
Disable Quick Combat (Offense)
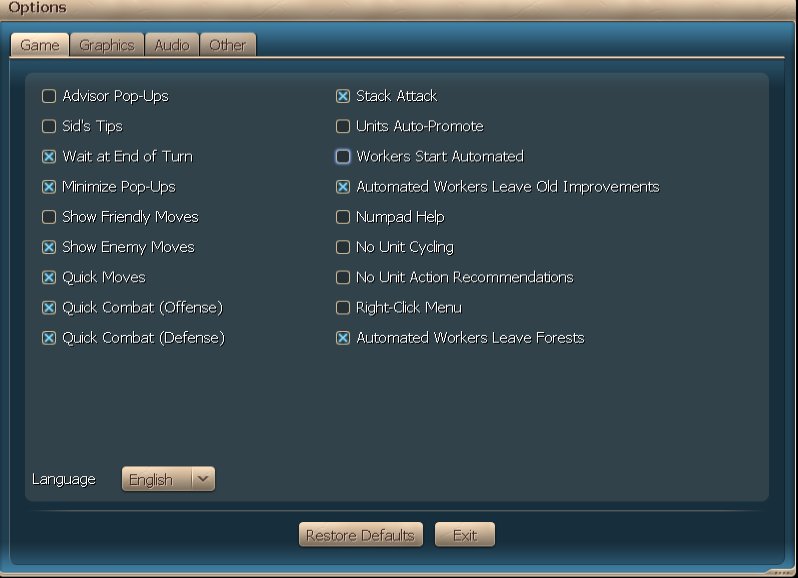click(49, 307)
